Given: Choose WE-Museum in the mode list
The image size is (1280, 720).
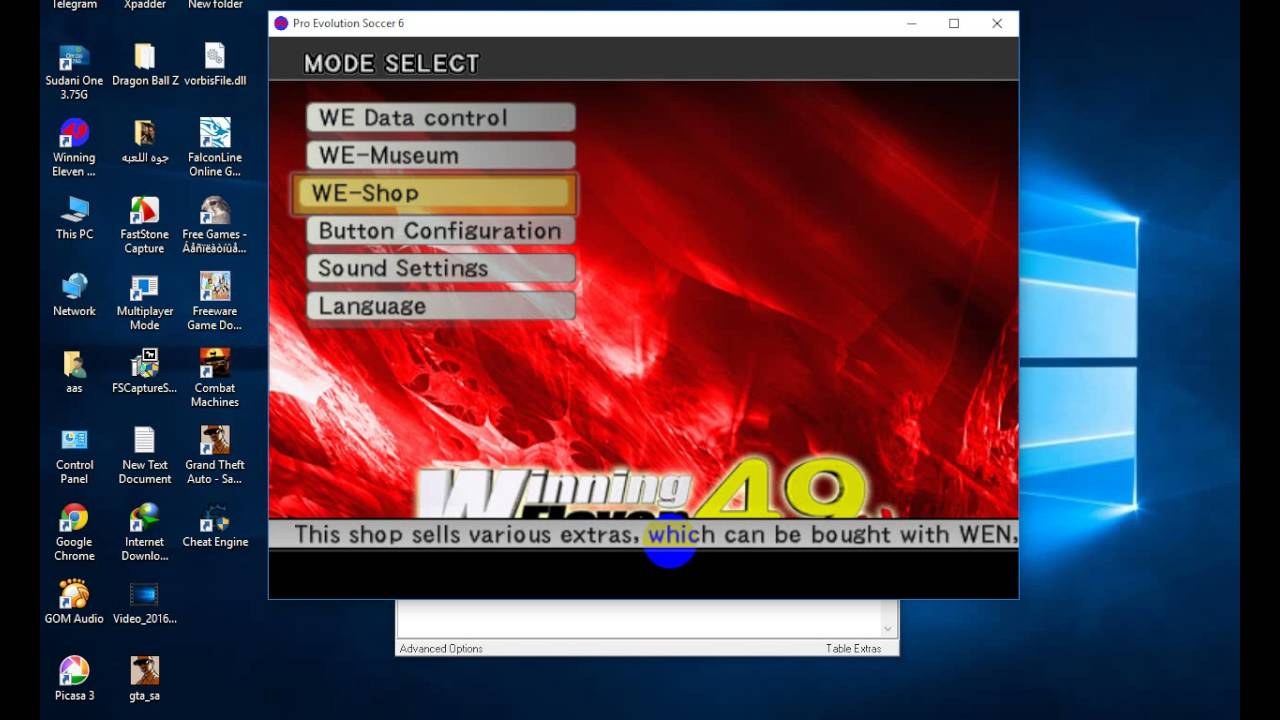Looking at the screenshot, I should coord(441,155).
